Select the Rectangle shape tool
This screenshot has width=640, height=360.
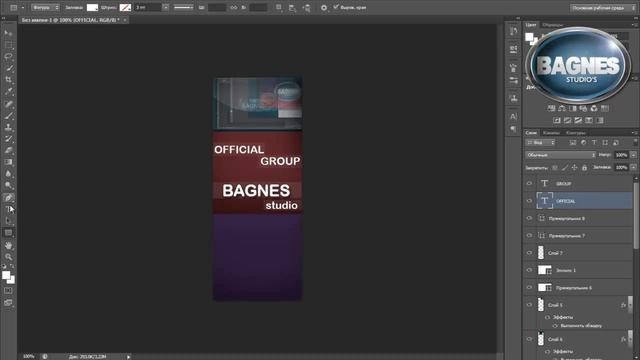click(x=8, y=233)
